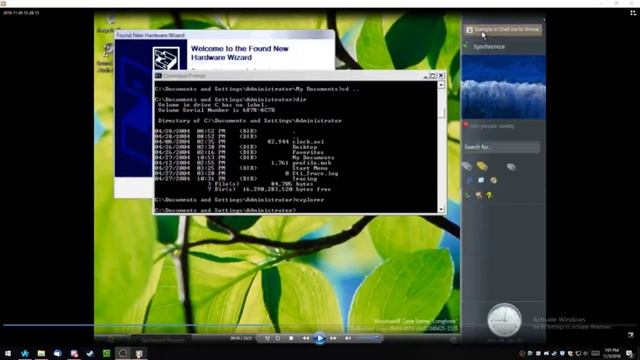Click the taskbar clock showing time and date
The height and width of the screenshot is (360, 640).
point(612,353)
